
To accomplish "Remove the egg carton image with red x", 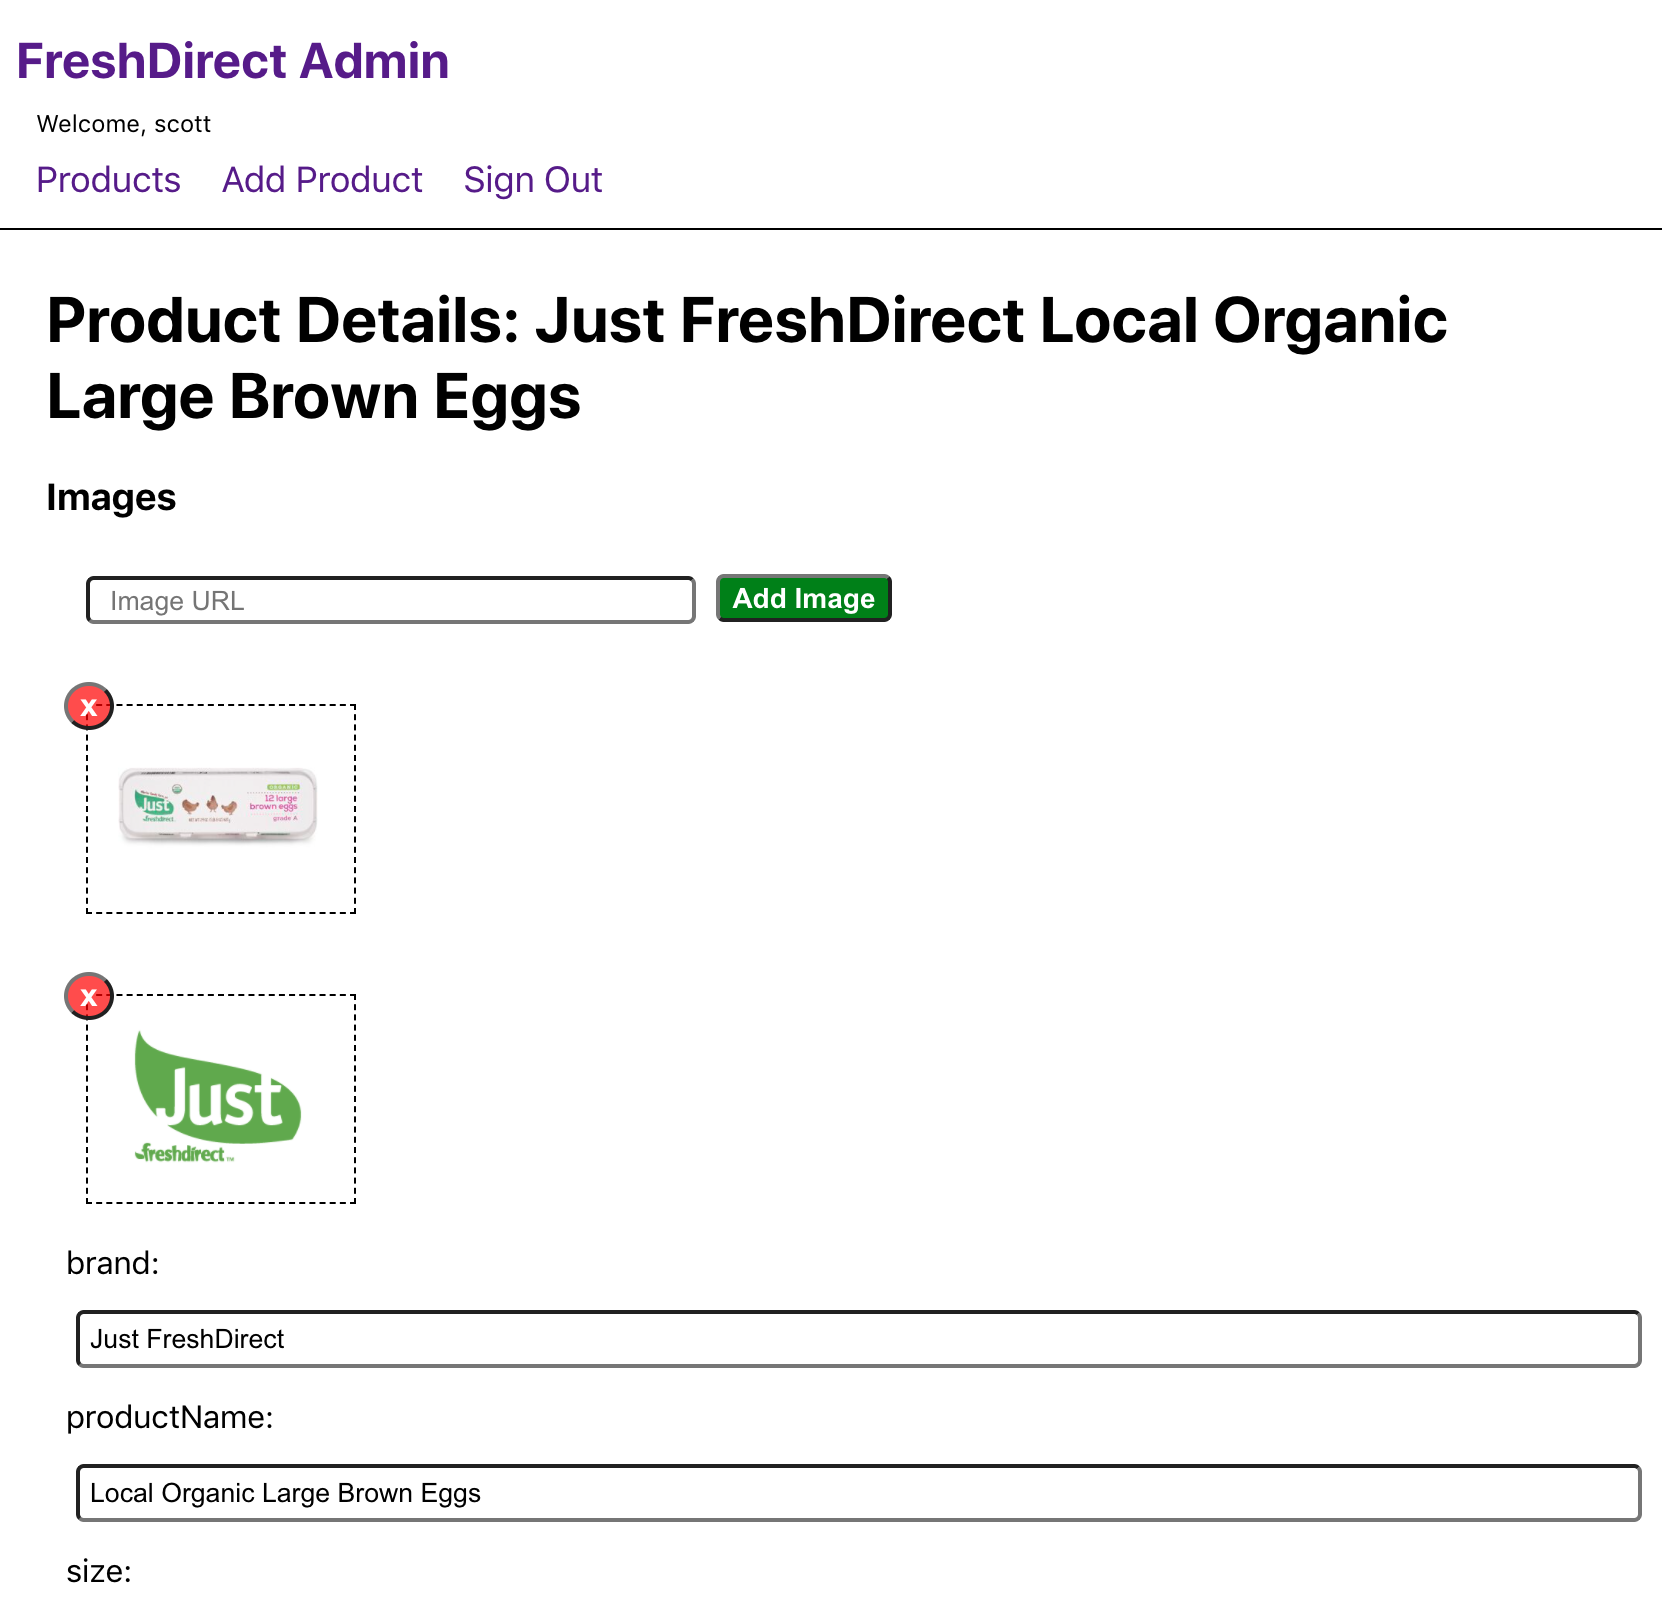I will click(x=89, y=707).
